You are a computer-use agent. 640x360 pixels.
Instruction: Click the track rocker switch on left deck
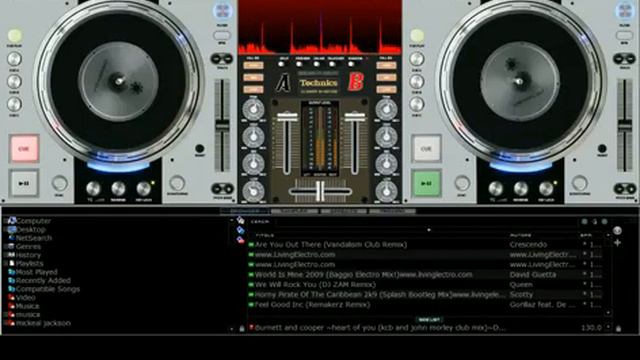point(222,59)
